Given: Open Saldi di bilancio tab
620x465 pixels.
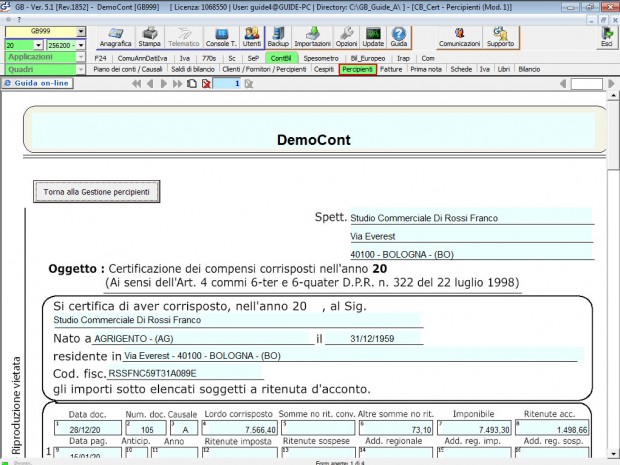Looking at the screenshot, I should tap(193, 69).
